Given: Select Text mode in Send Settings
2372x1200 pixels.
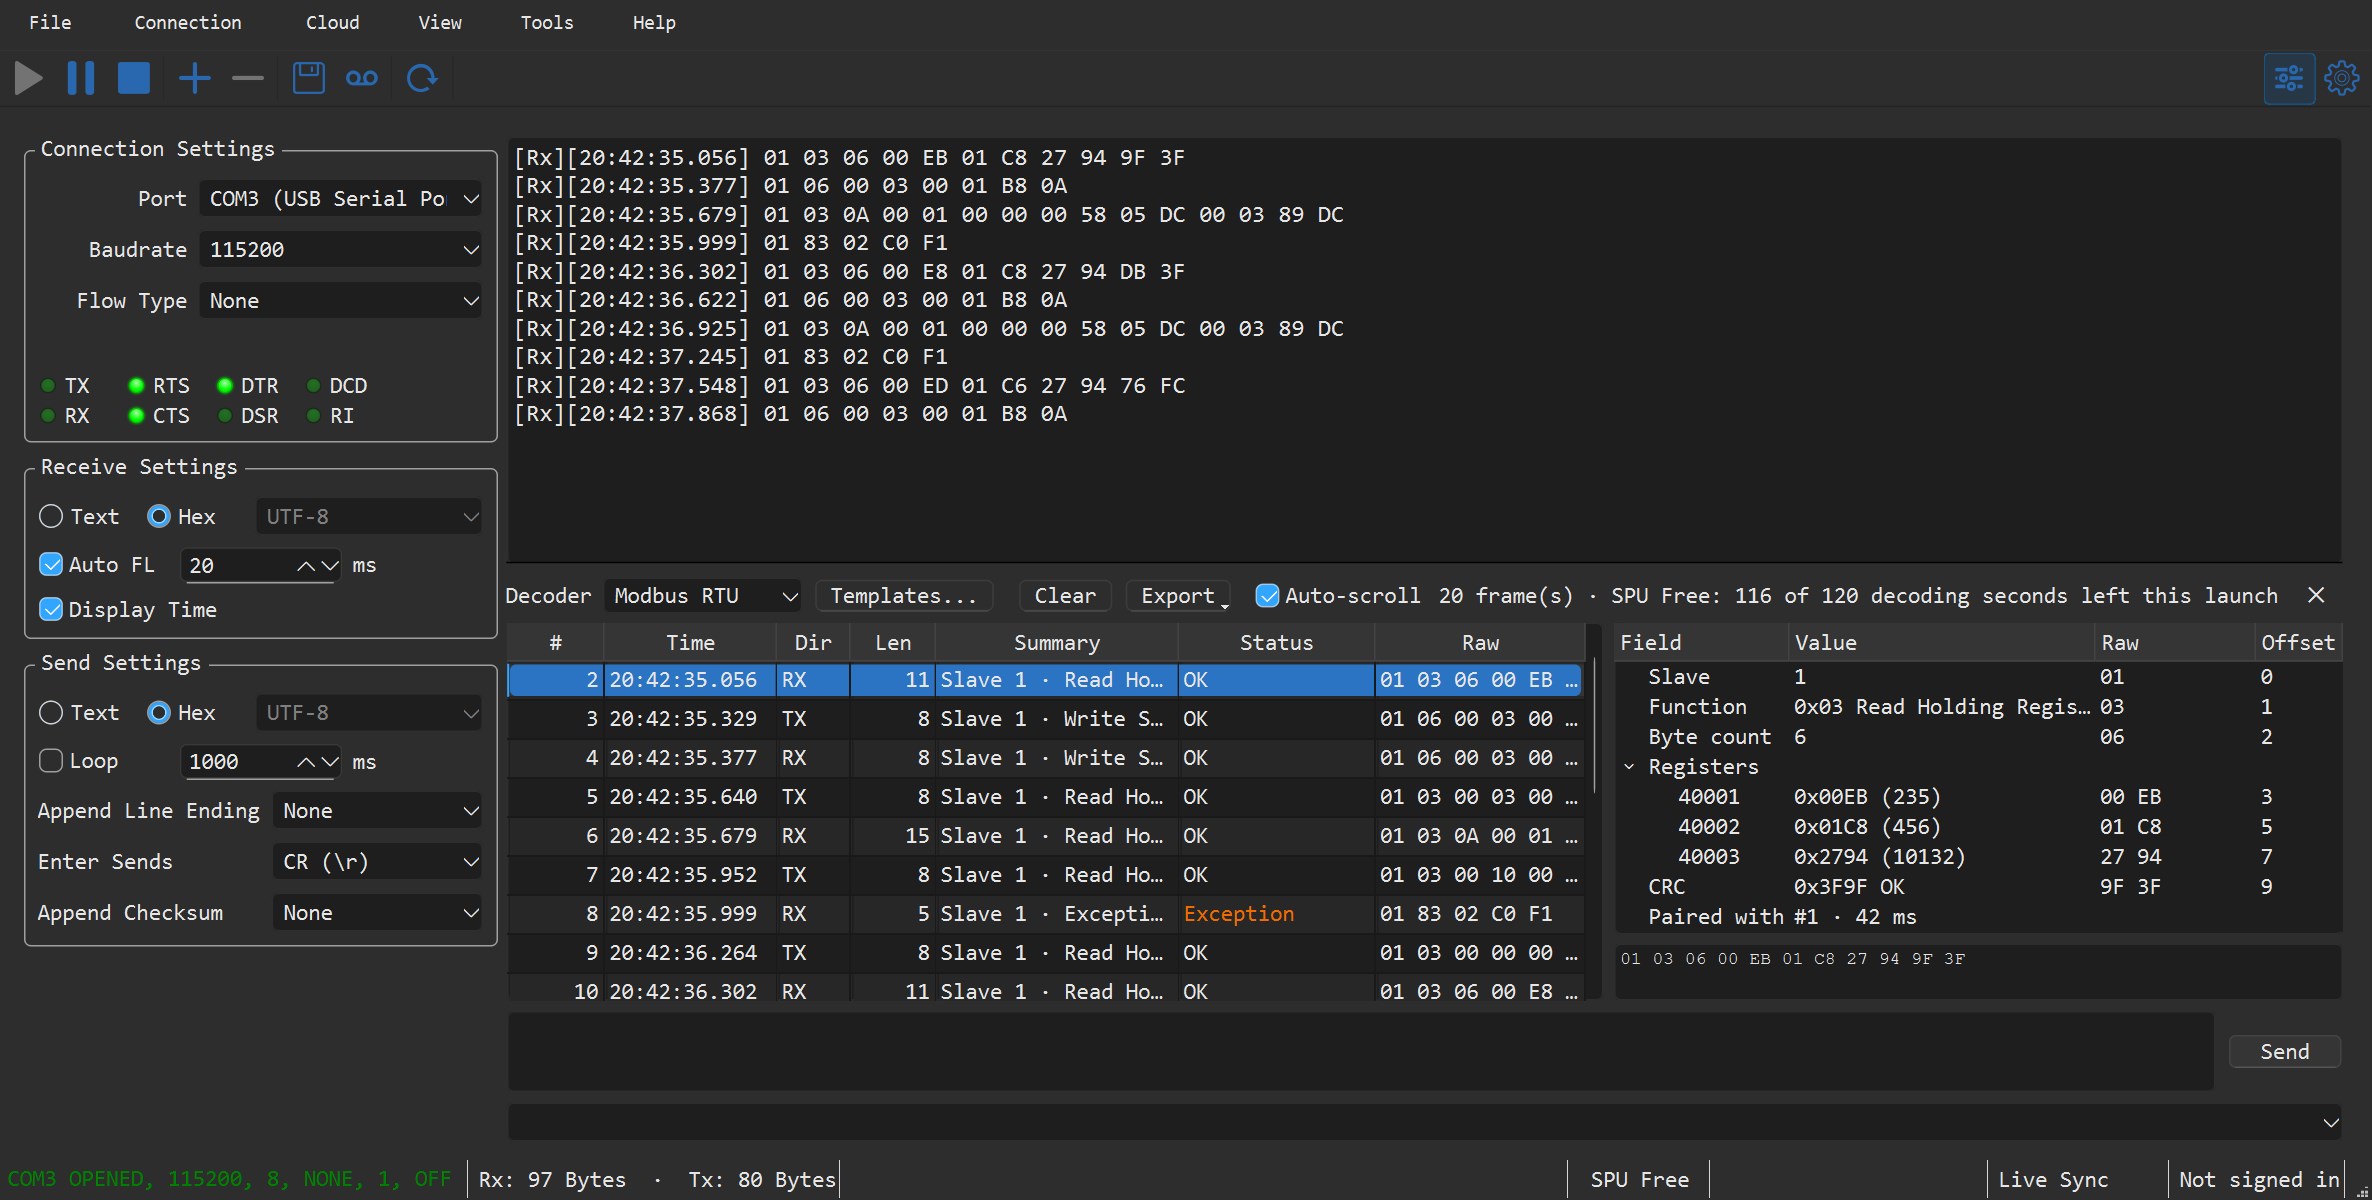Looking at the screenshot, I should pos(78,713).
